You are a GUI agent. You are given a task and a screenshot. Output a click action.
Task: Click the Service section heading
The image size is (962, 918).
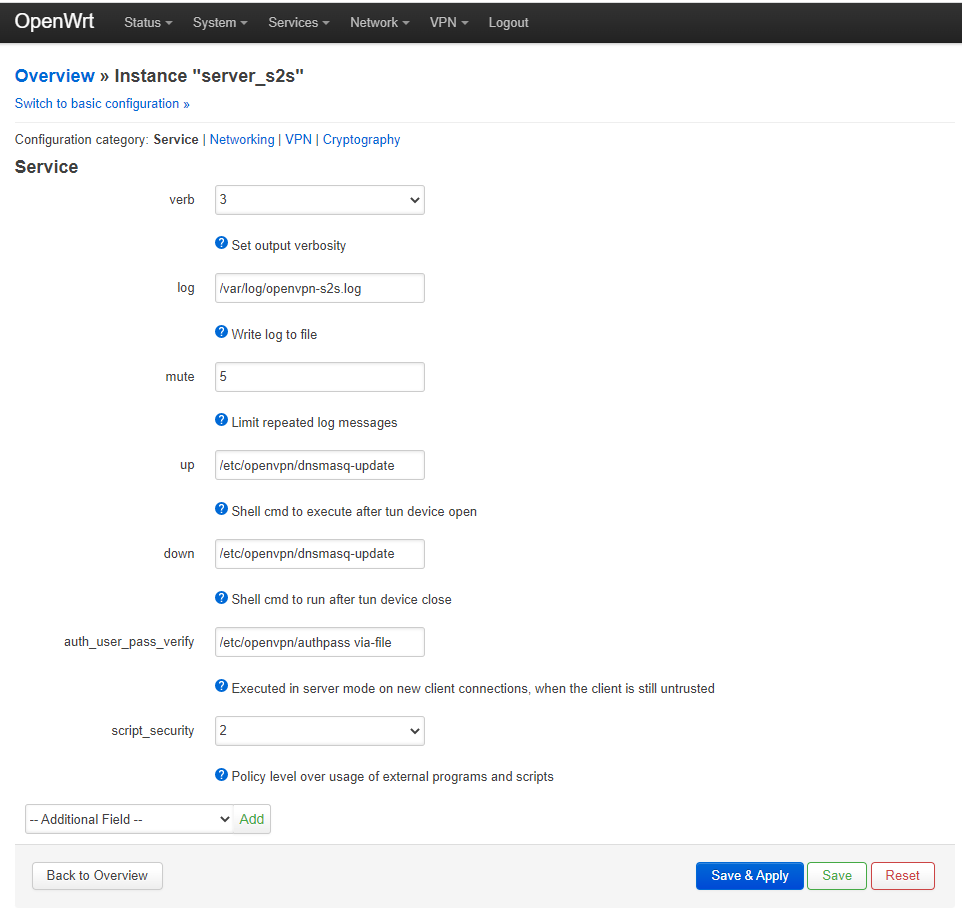[47, 167]
